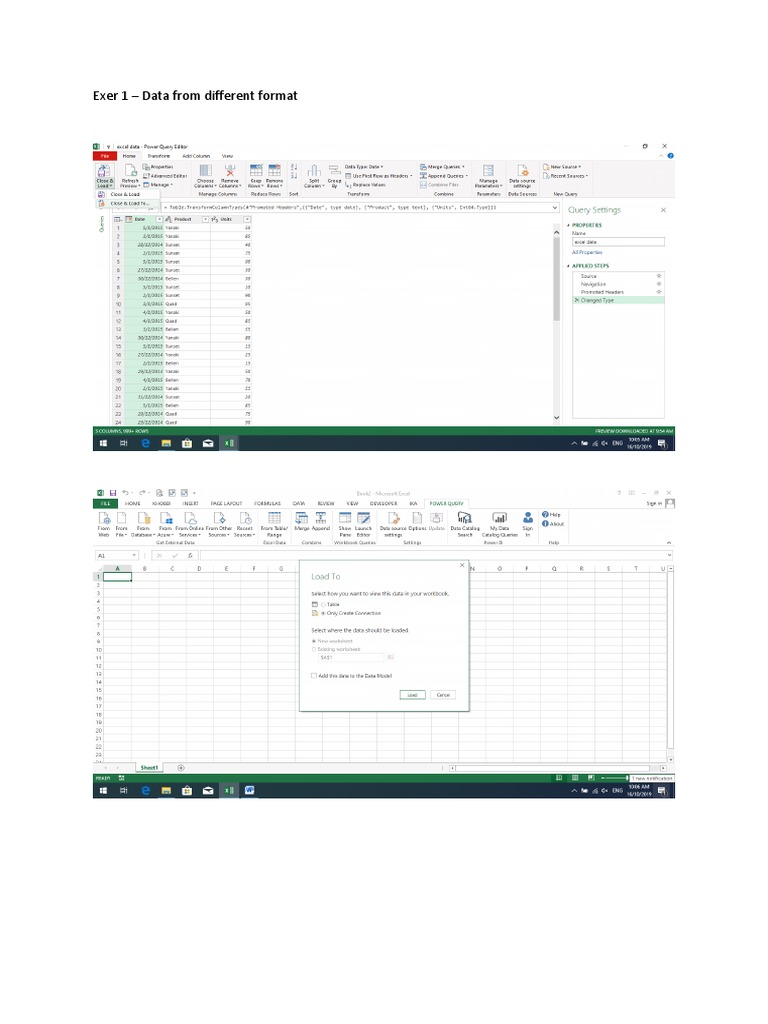Select Sheet1 tab in Excel
Screen dimensions: 768x1024
(150, 768)
